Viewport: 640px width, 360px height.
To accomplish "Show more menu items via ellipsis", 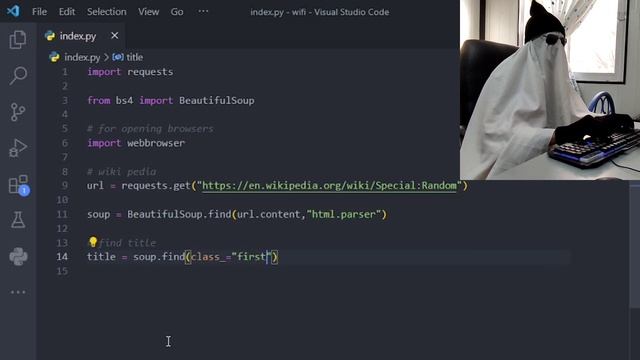I will click(x=203, y=11).
